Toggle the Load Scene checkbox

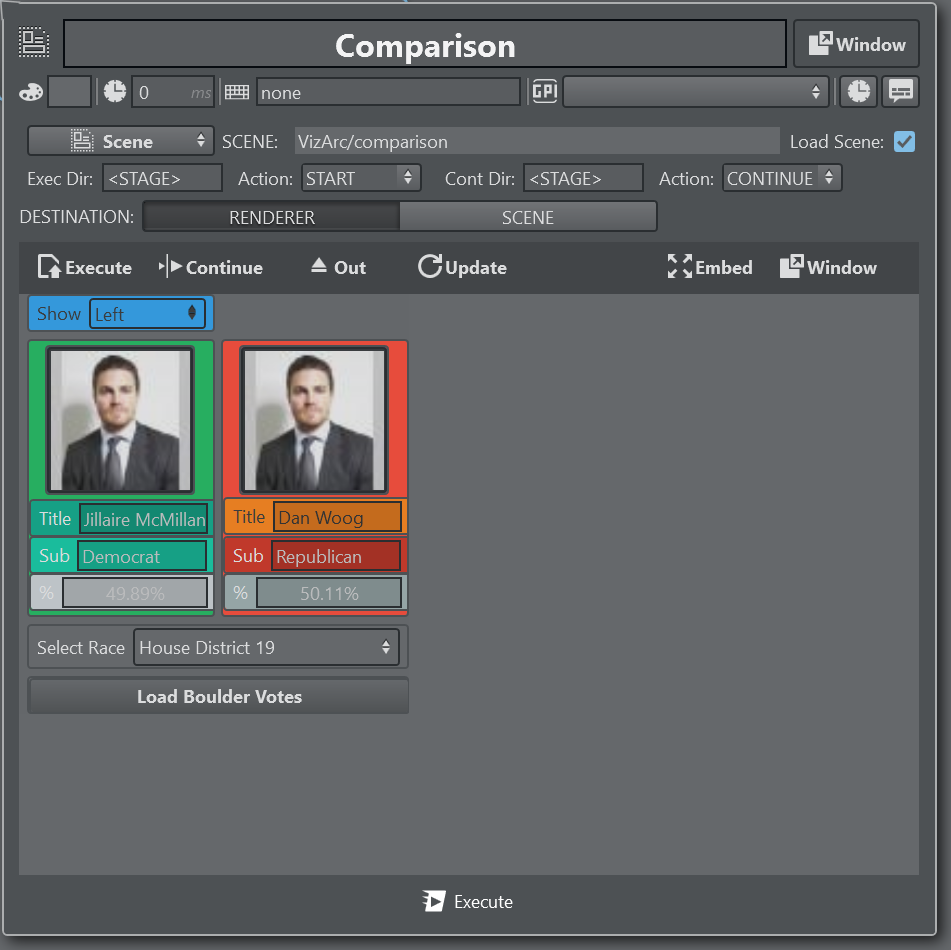[x=904, y=141]
